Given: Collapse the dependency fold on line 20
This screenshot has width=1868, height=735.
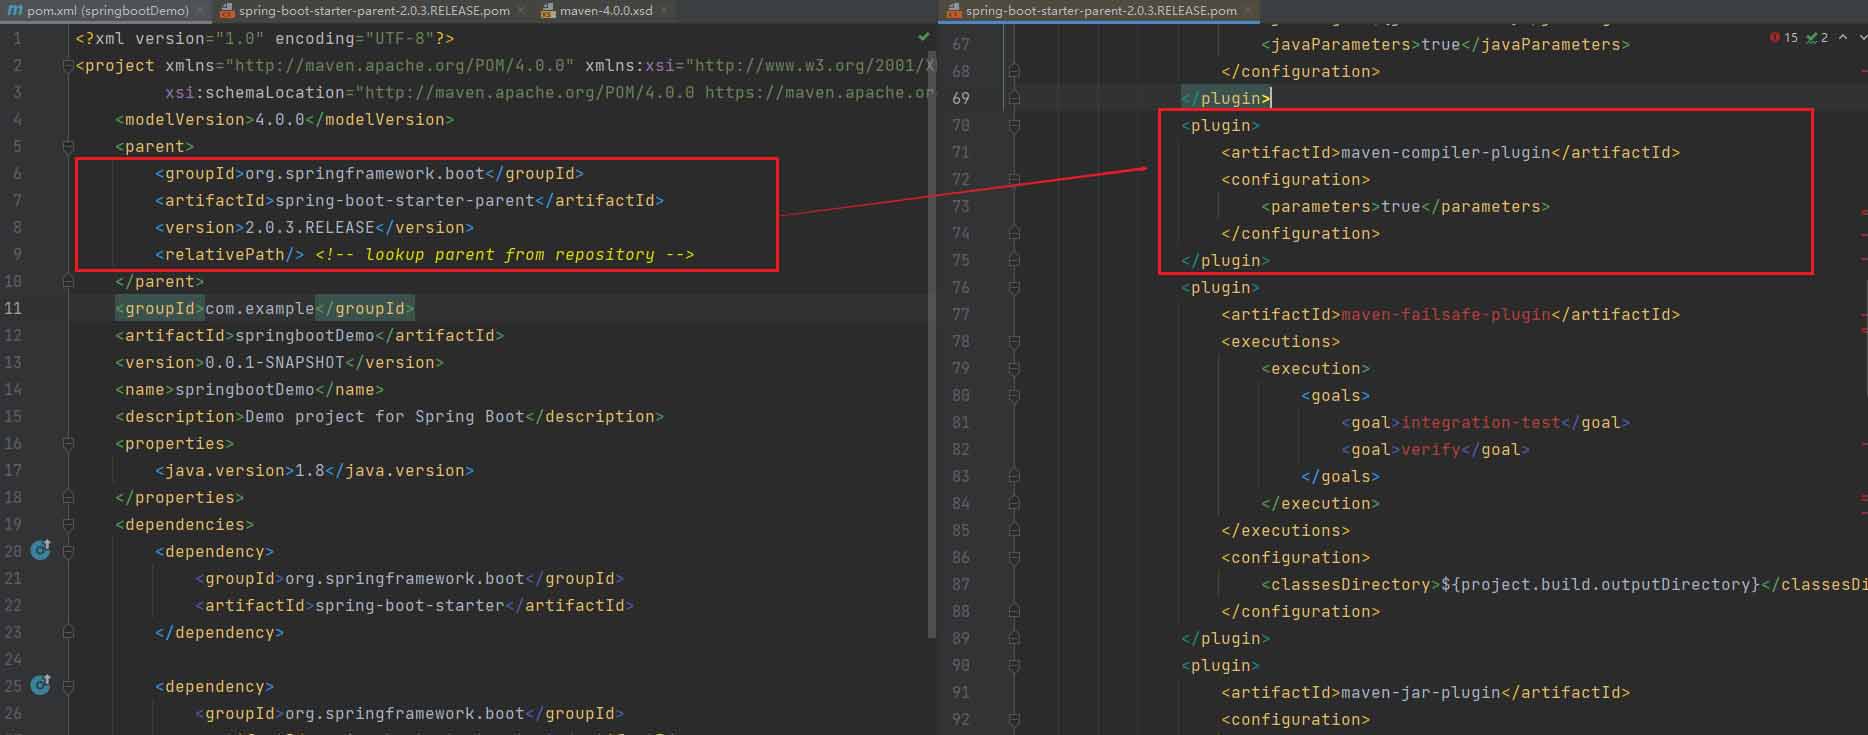Looking at the screenshot, I should [67, 551].
